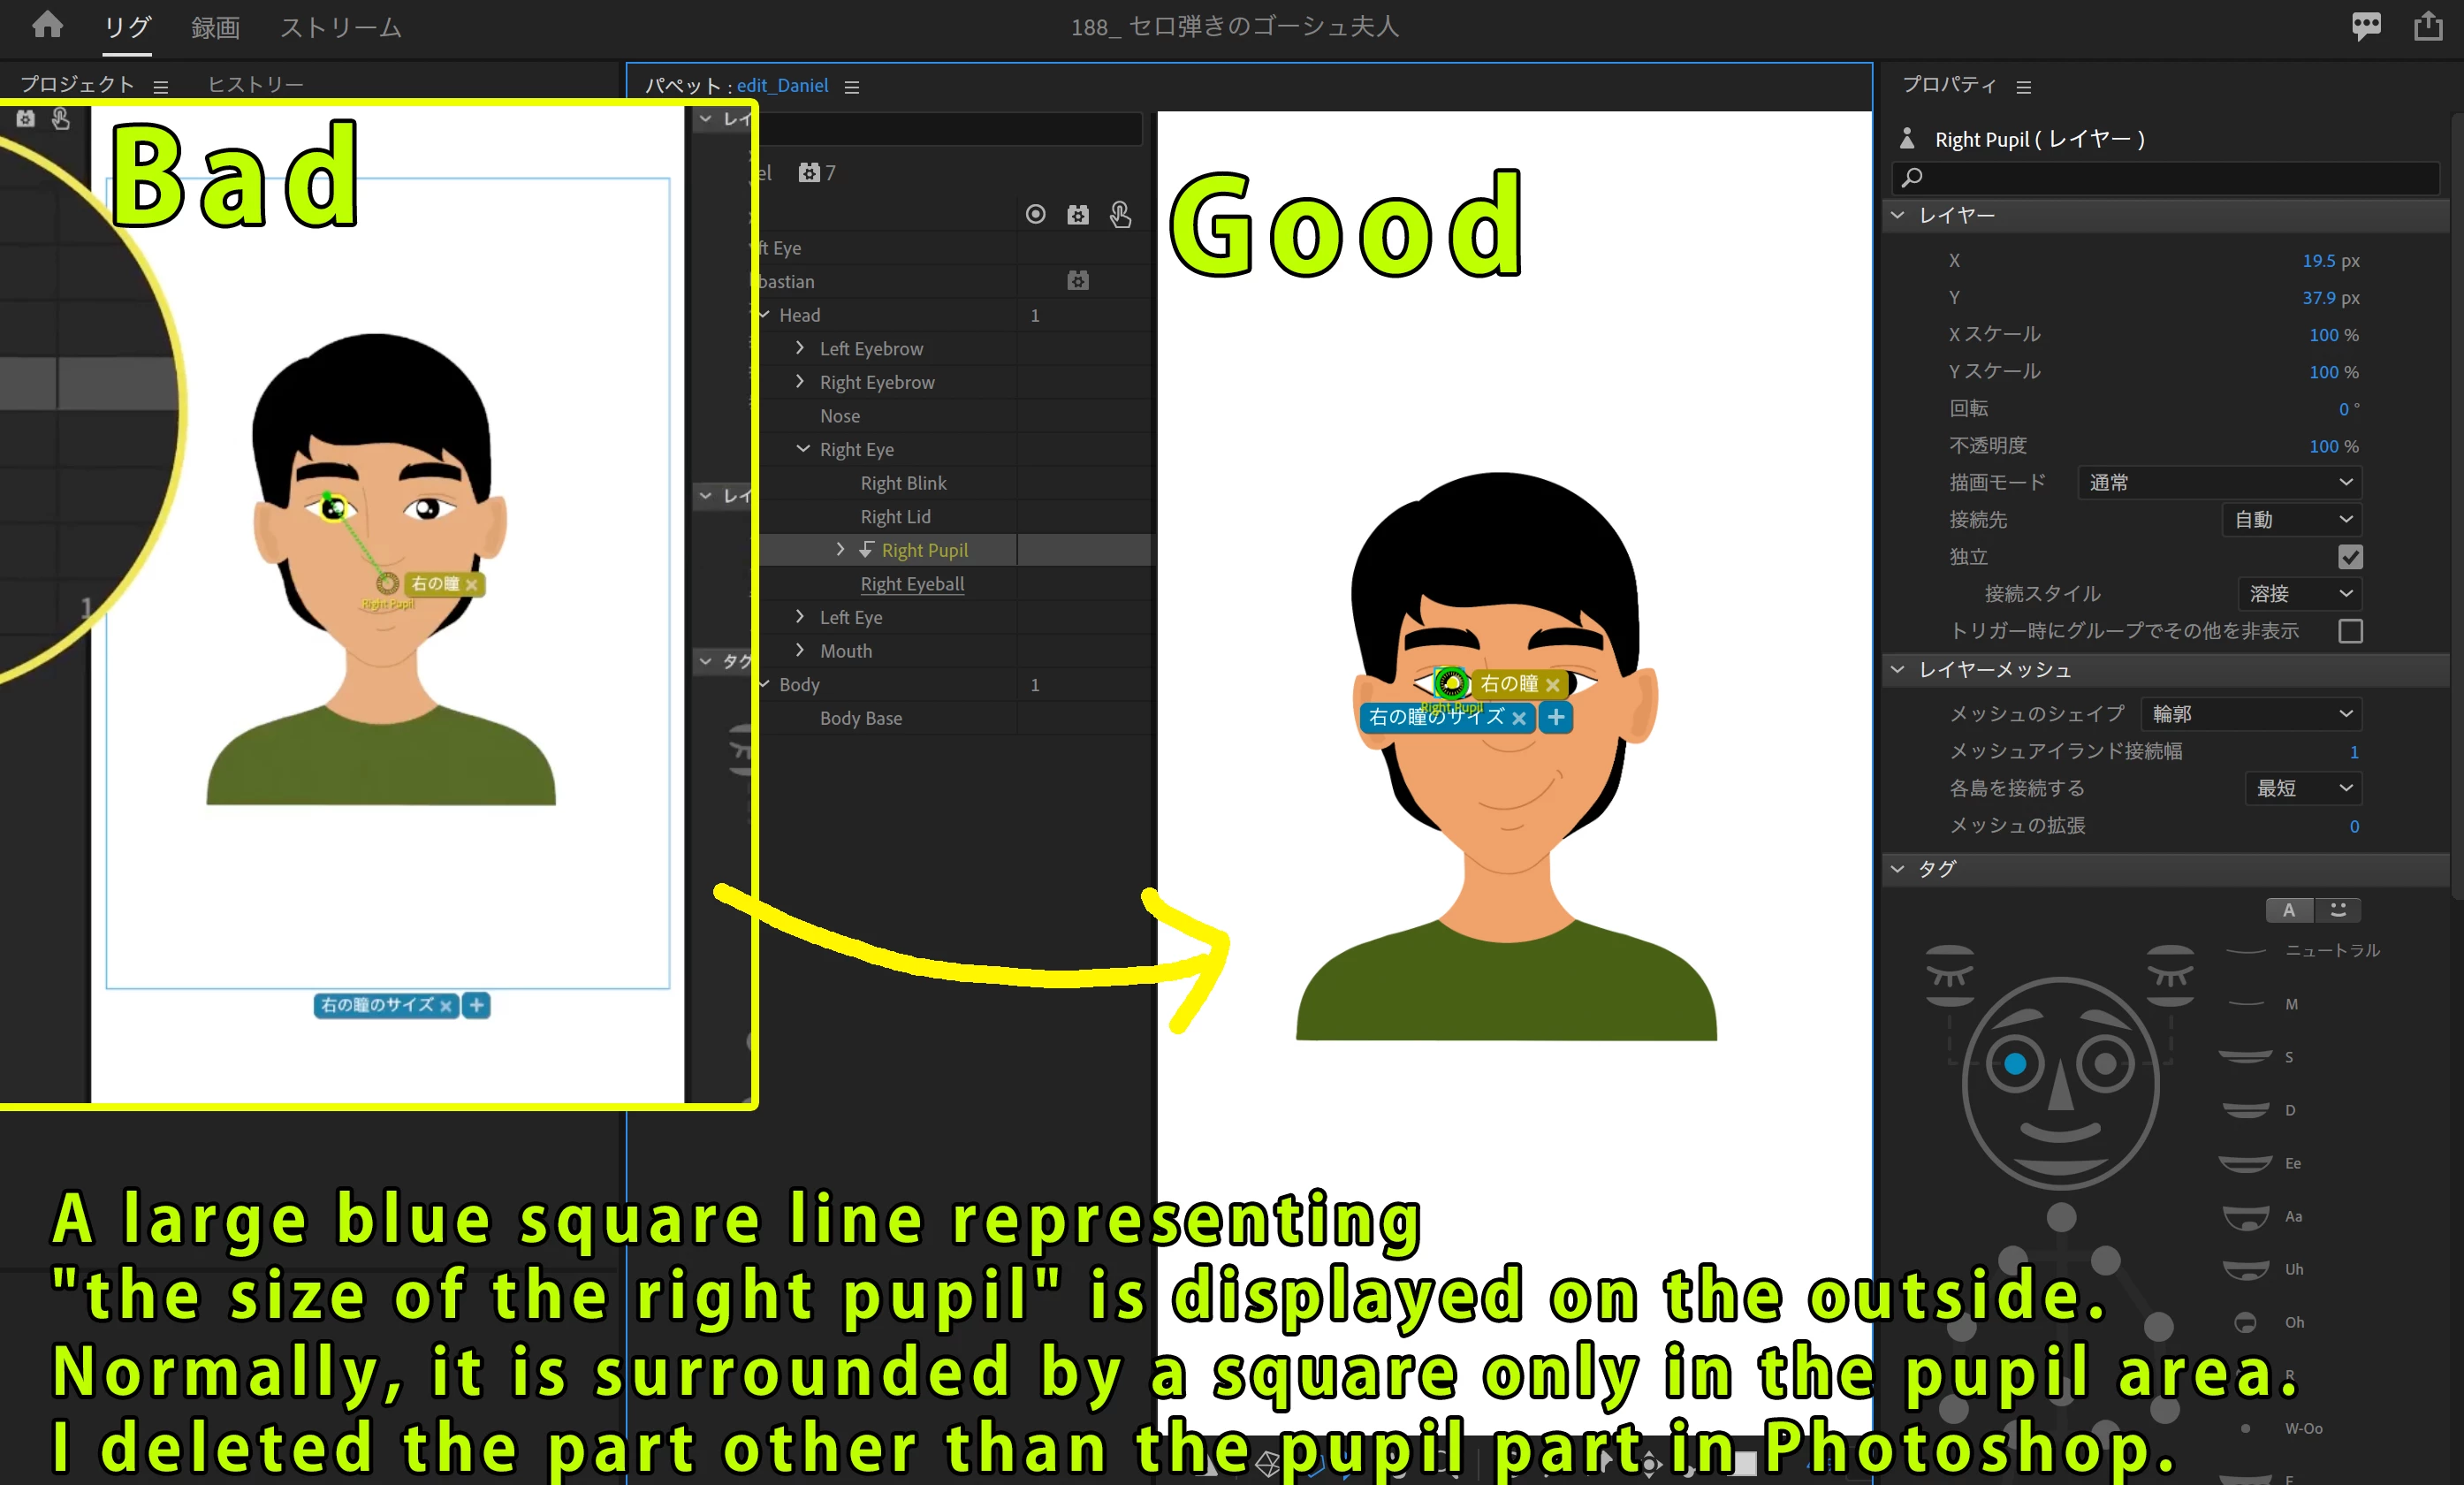The width and height of the screenshot is (2464, 1485).
Task: Click the independence crown icon next to bastian
Action: tap(1077, 281)
